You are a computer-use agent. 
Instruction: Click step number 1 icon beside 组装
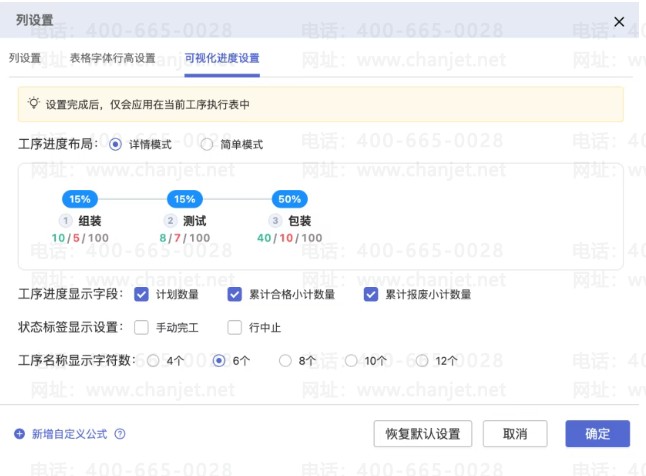(x=66, y=221)
